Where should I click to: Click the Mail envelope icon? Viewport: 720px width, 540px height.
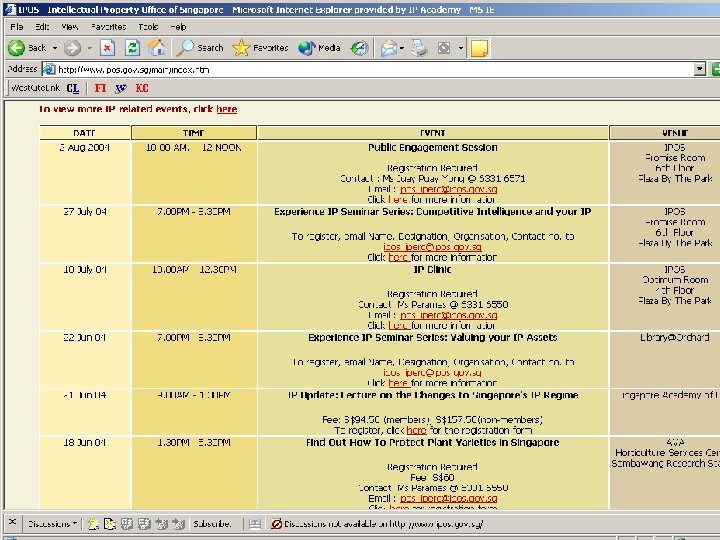point(388,48)
